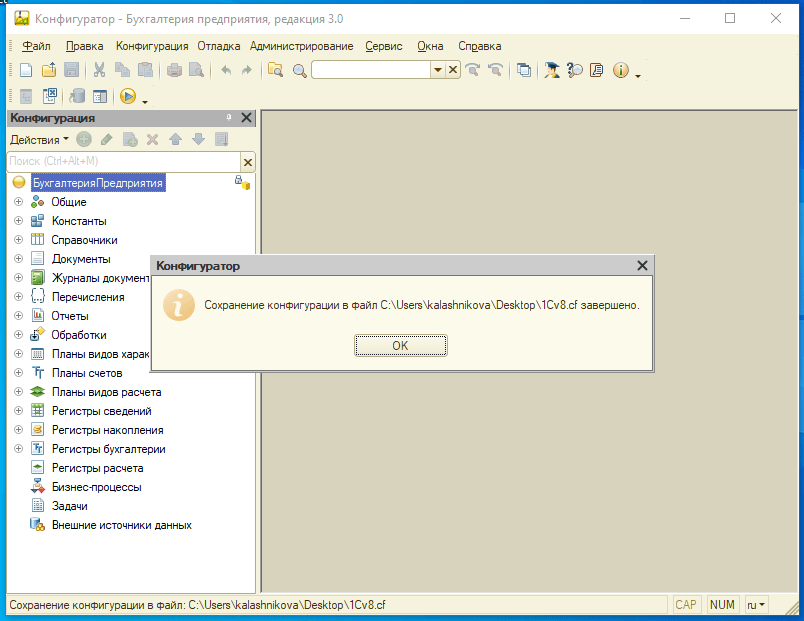Toggle the NUM indicator in status bar
This screenshot has height=621, width=804.
click(721, 605)
